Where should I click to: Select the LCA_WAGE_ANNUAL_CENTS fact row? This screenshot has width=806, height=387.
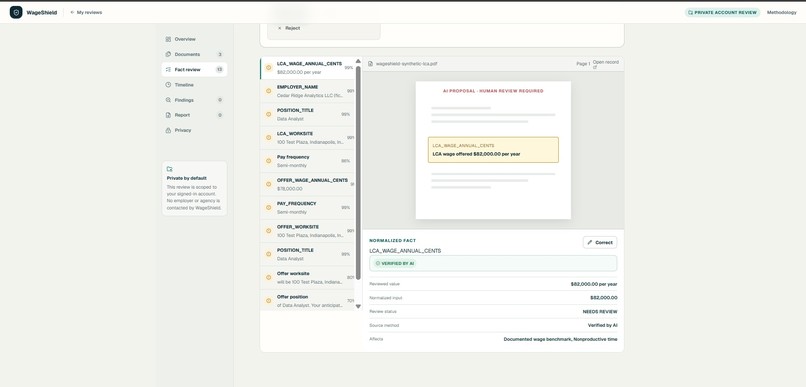(307, 68)
